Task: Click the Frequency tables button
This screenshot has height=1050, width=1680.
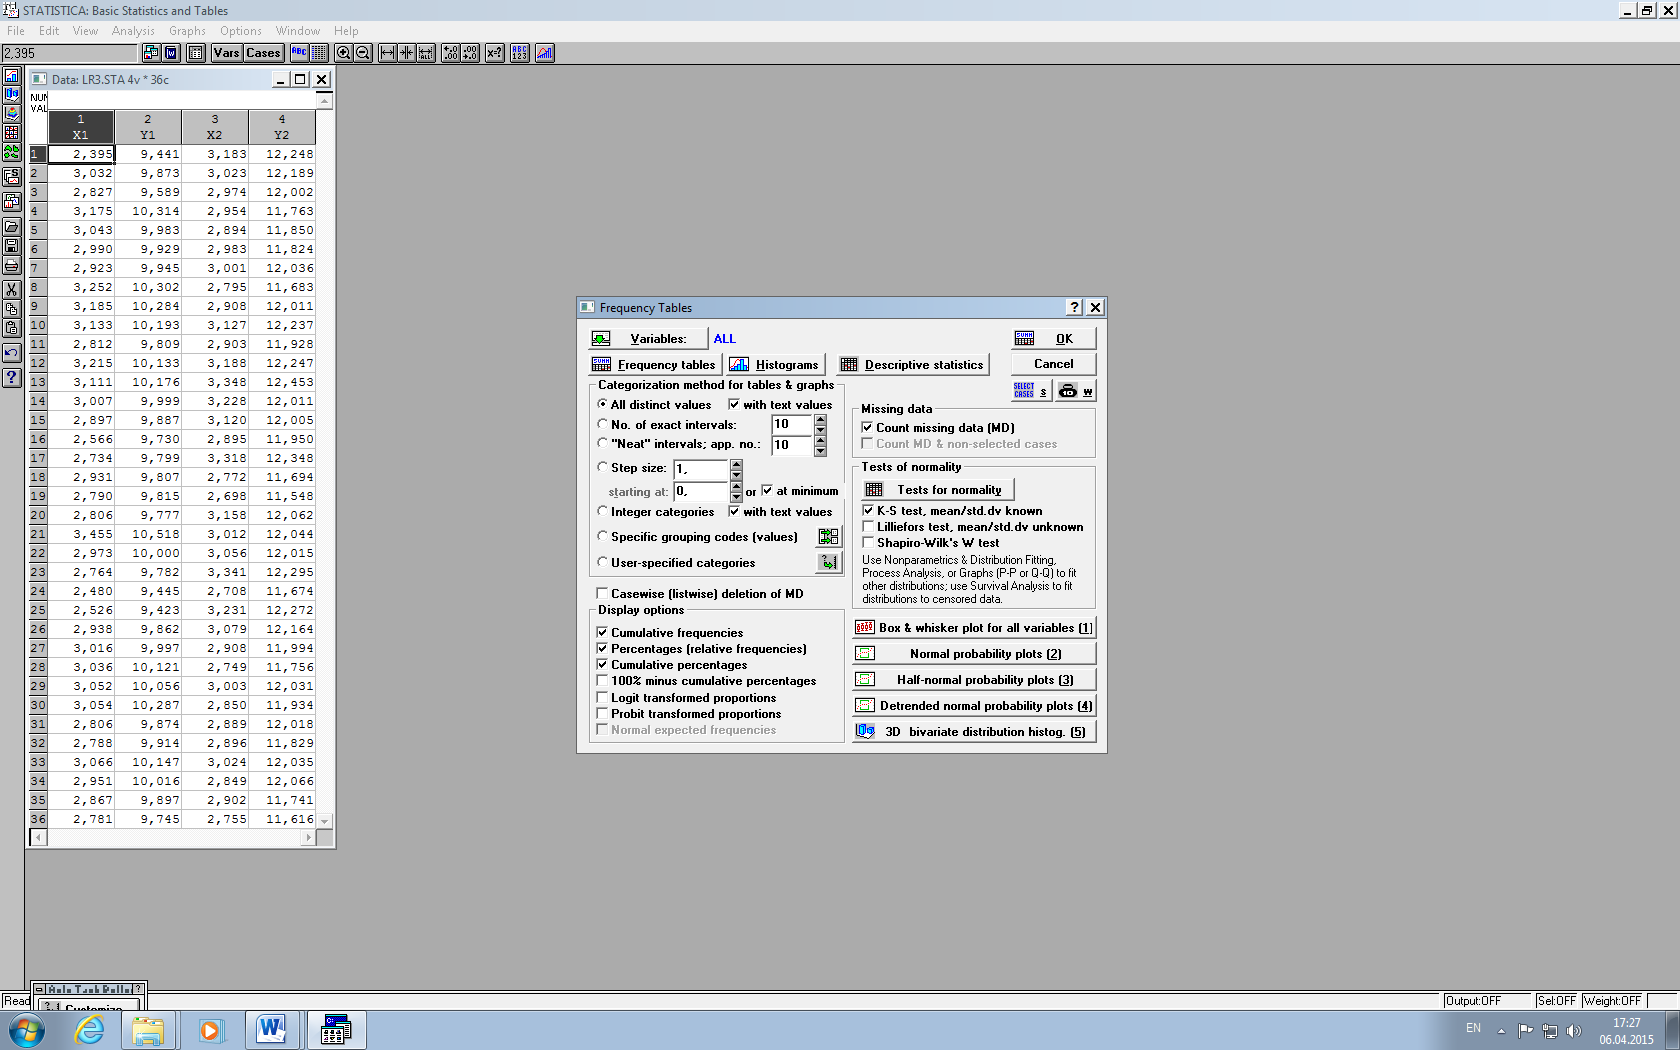Action: coord(654,364)
